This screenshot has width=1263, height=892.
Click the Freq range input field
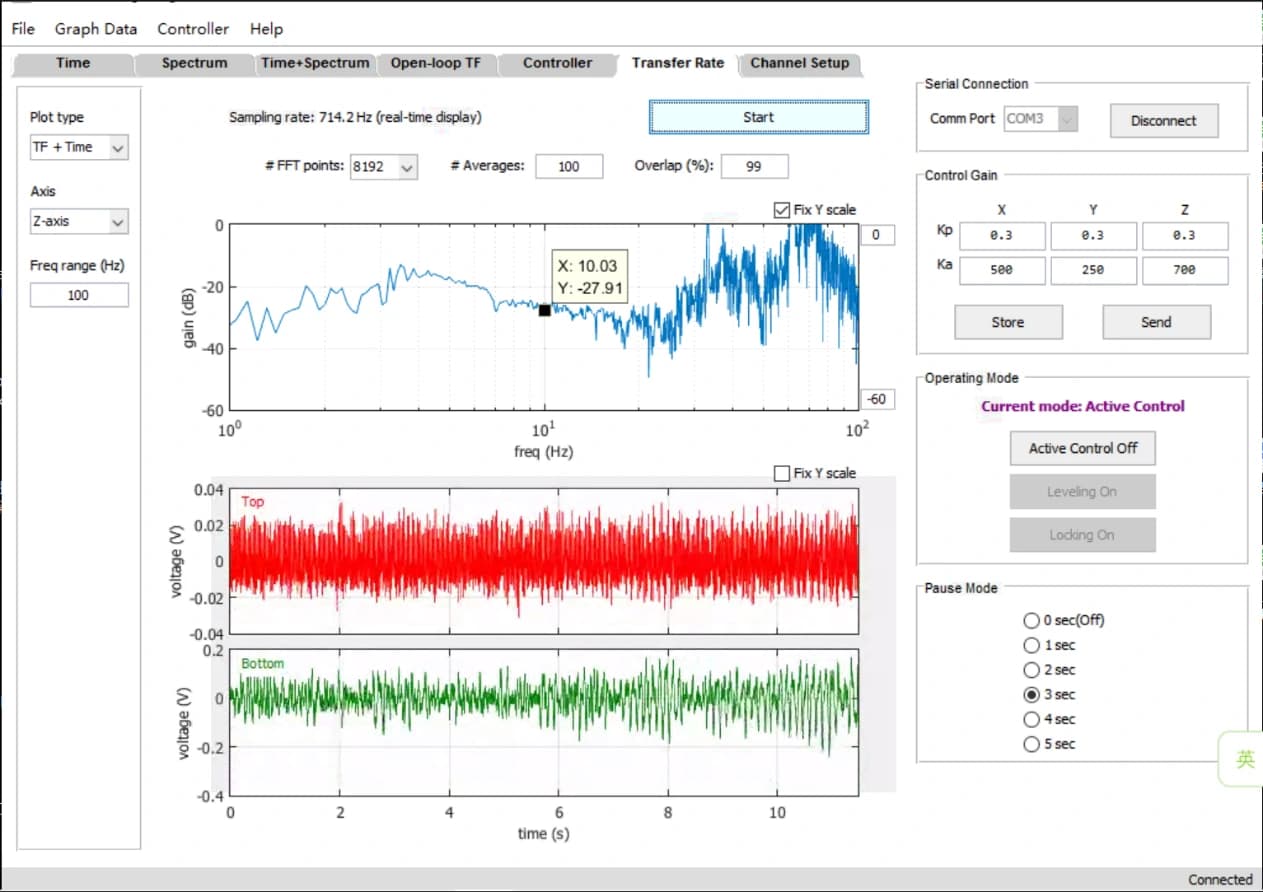79,295
